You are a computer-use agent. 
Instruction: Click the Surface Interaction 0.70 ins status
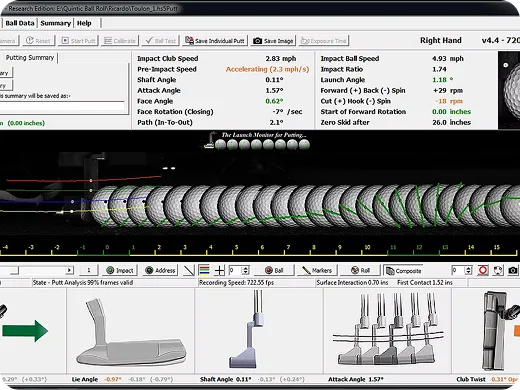tap(352, 283)
